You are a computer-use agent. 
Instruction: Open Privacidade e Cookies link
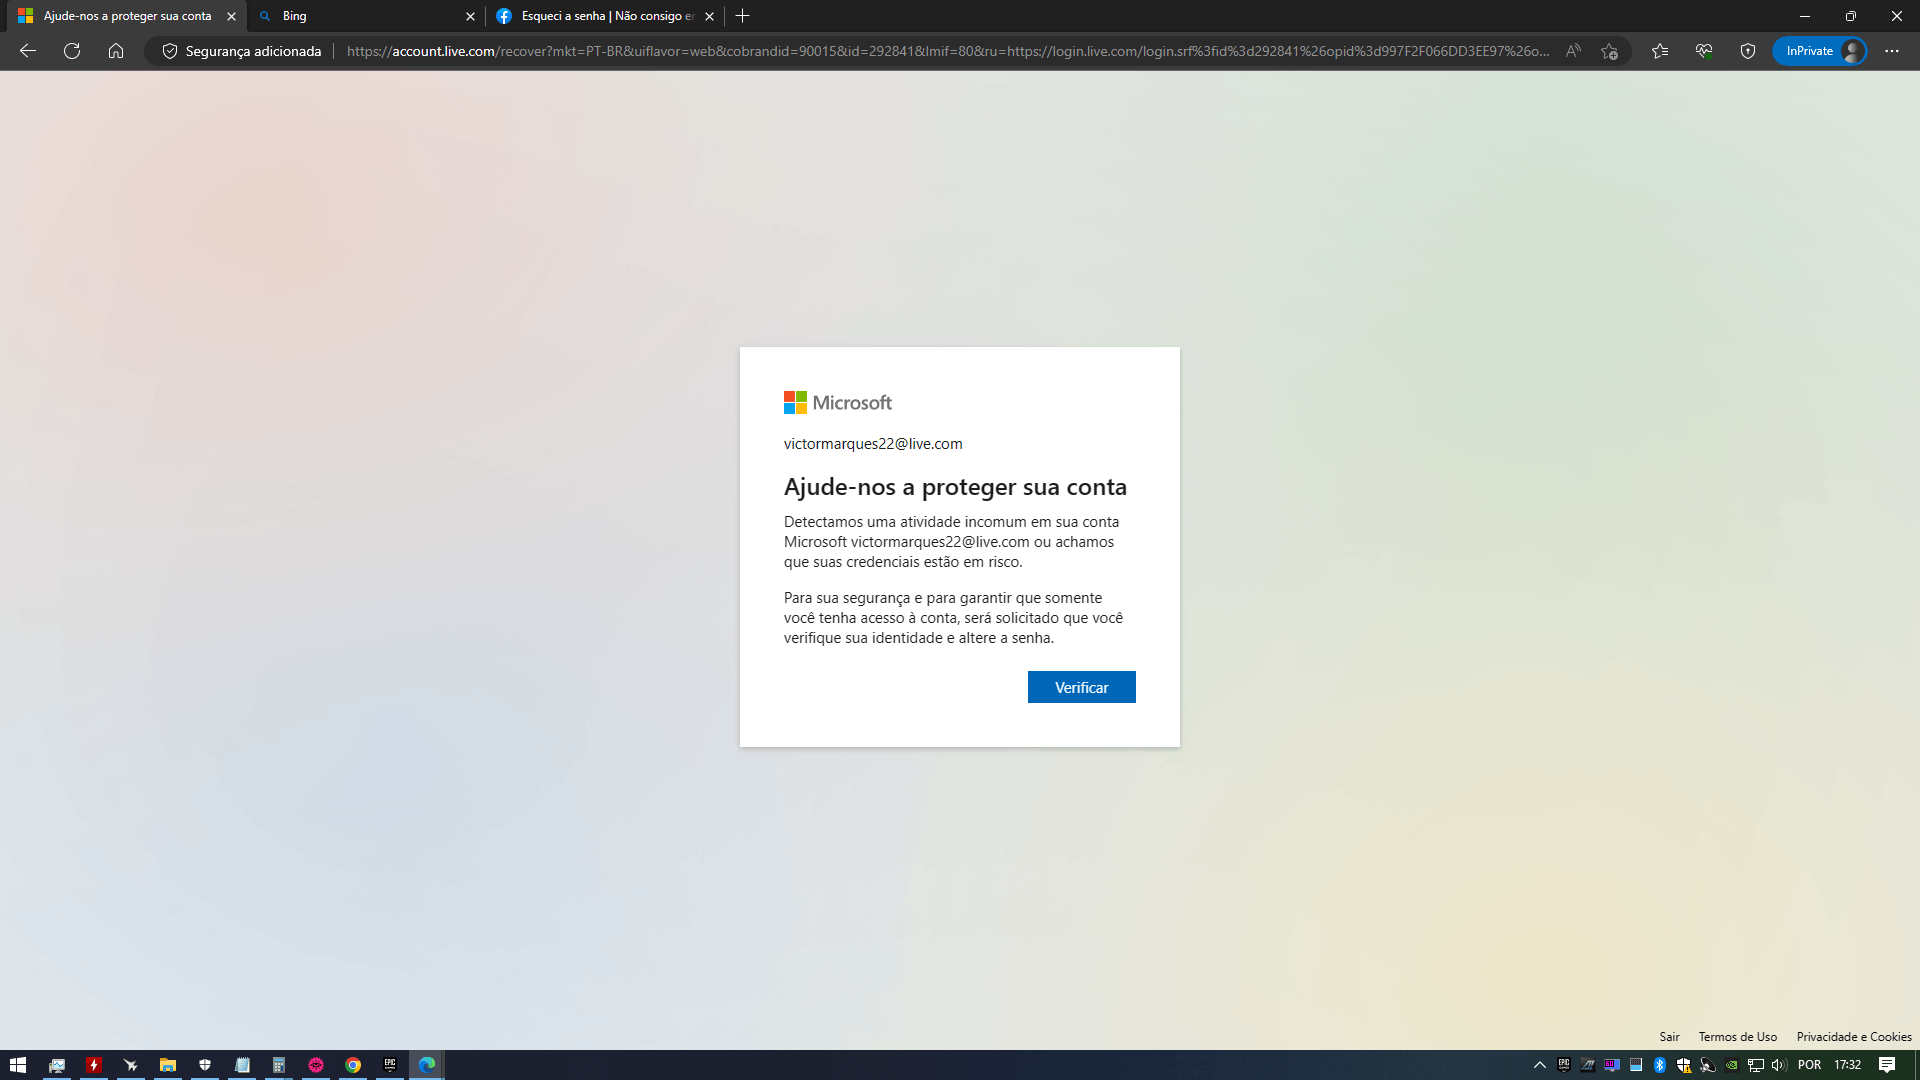pyautogui.click(x=1853, y=1037)
